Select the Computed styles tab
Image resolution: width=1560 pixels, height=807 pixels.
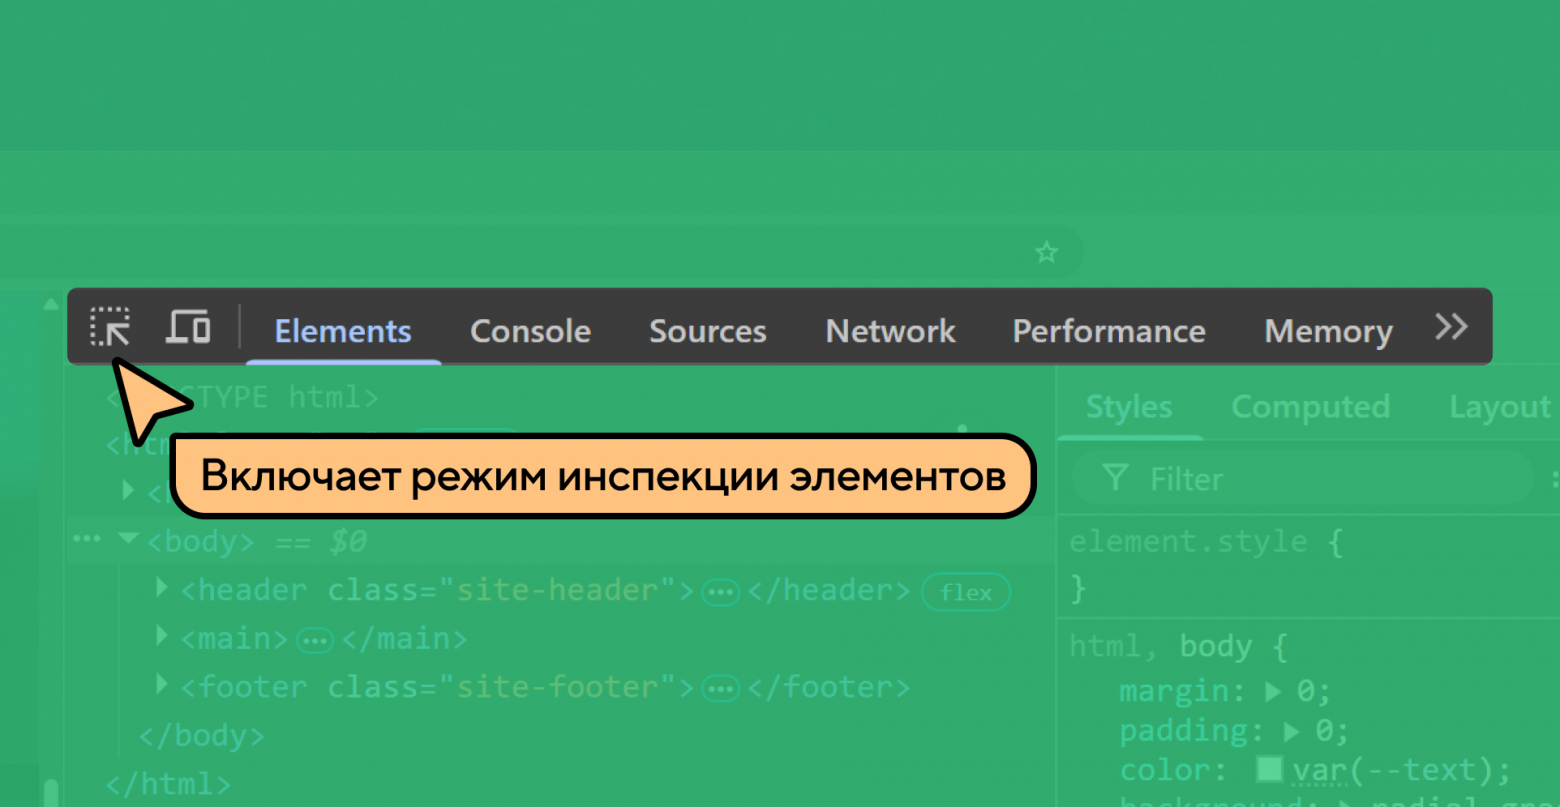[x=1310, y=407]
